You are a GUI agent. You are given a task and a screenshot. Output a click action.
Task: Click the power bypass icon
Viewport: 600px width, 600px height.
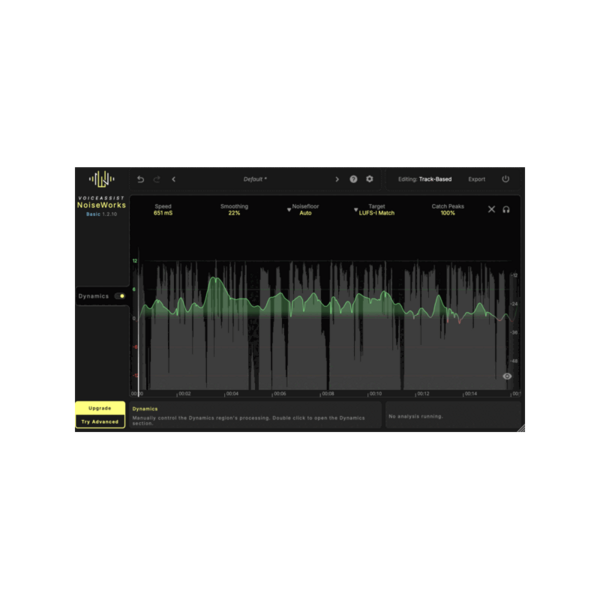pyautogui.click(x=505, y=179)
